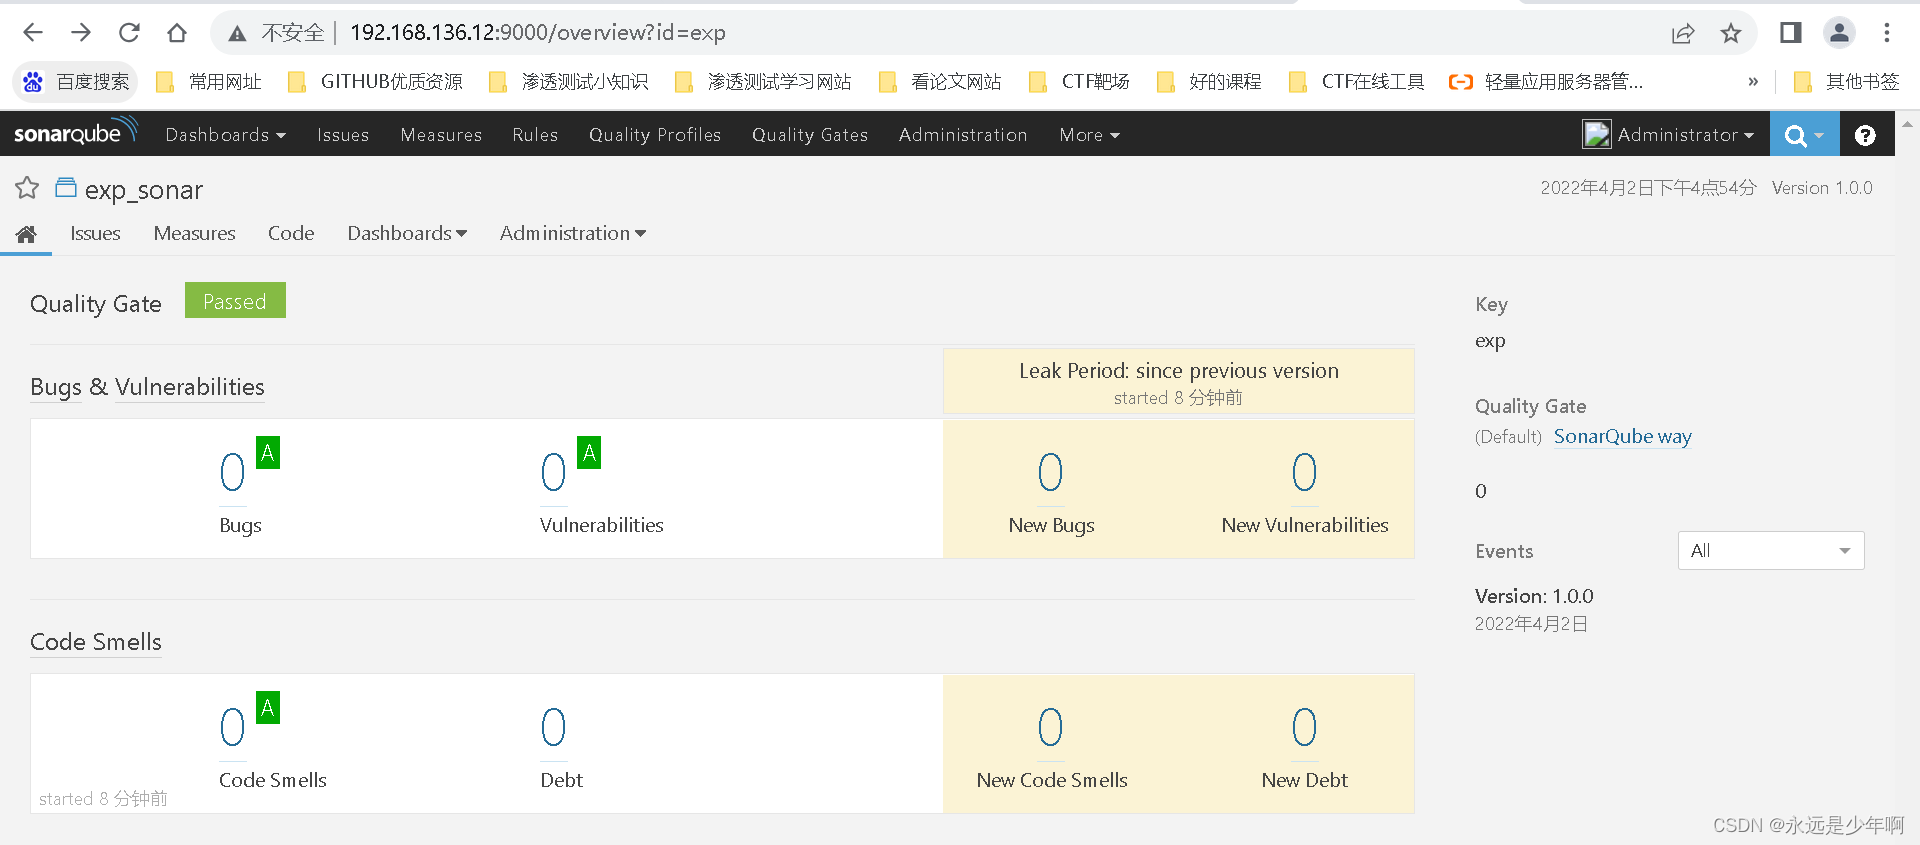Open the New Code Smells count
The width and height of the screenshot is (1920, 845).
click(x=1050, y=727)
